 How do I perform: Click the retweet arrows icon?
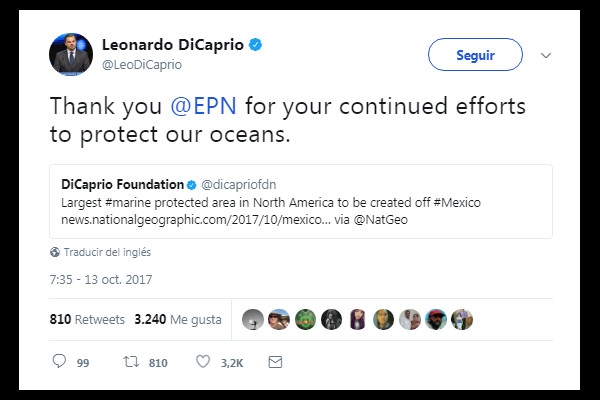[x=128, y=361]
